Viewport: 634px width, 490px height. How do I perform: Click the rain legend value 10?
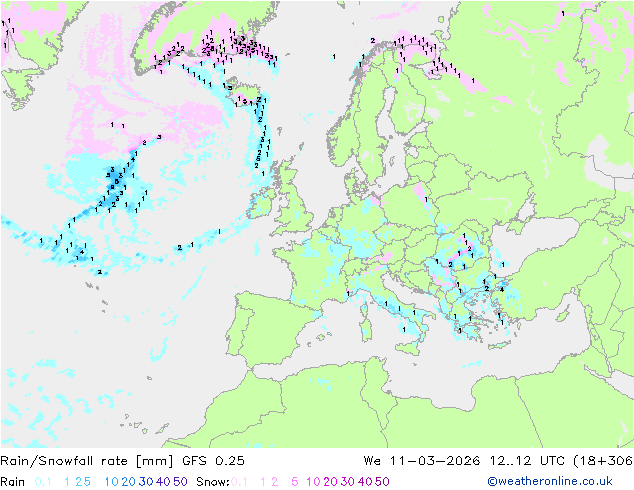coord(112,482)
